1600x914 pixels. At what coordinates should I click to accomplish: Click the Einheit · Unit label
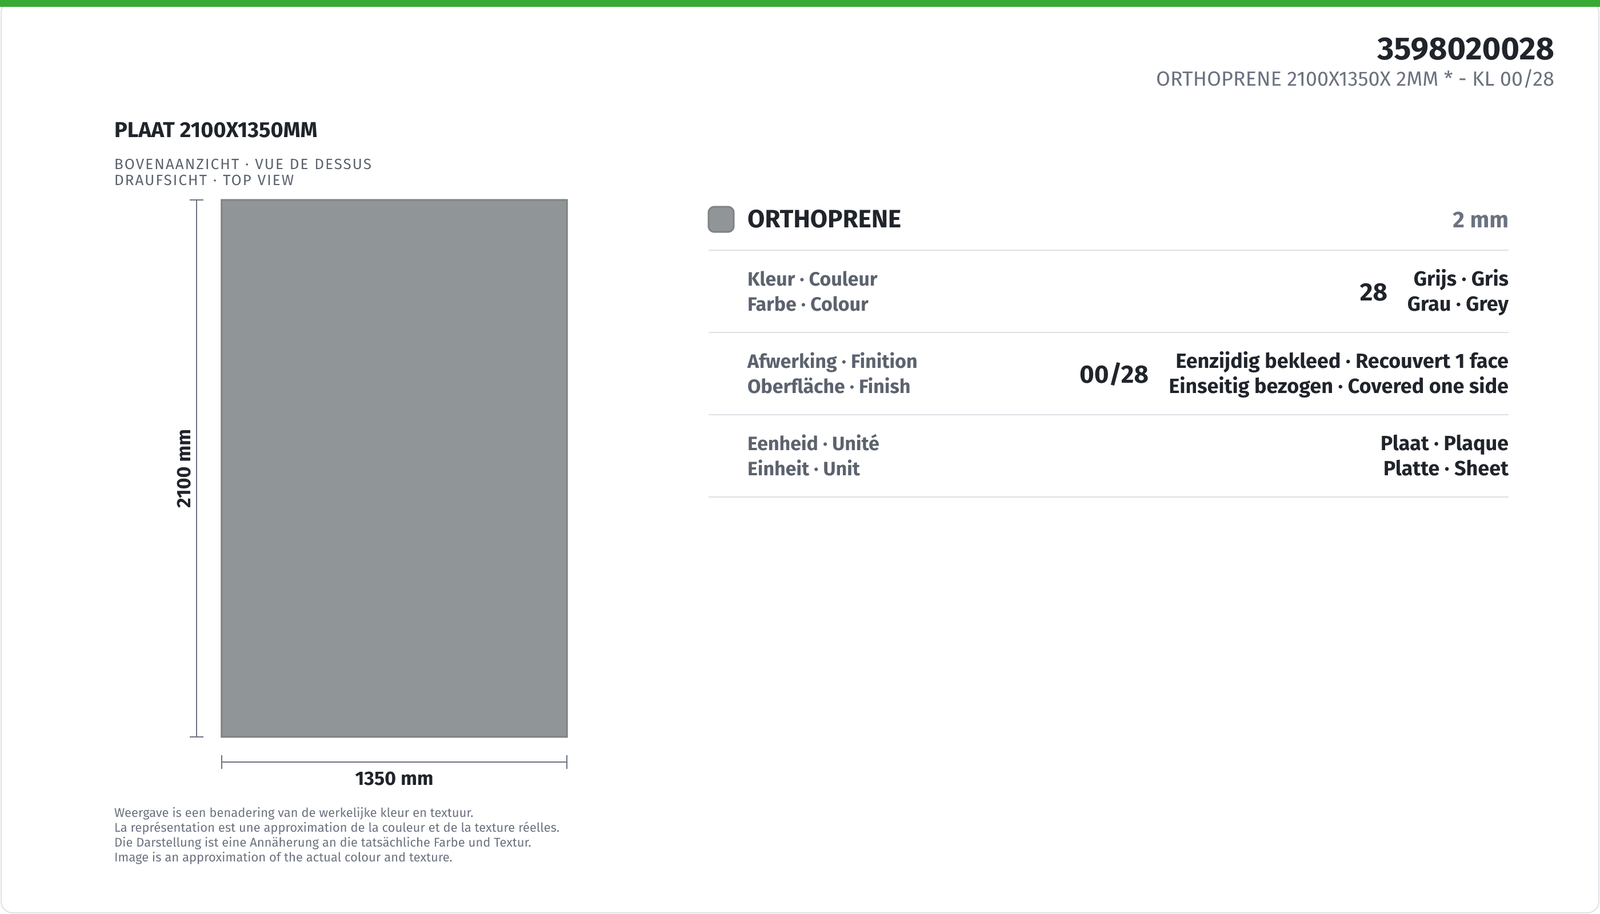[803, 468]
